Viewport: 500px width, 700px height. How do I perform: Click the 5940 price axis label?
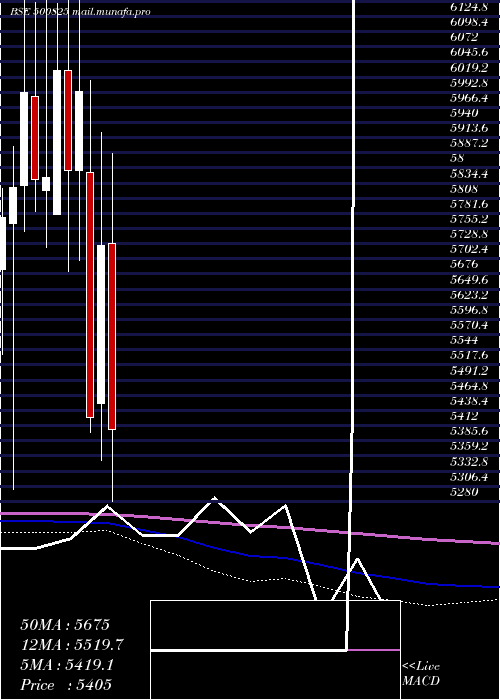point(464,113)
